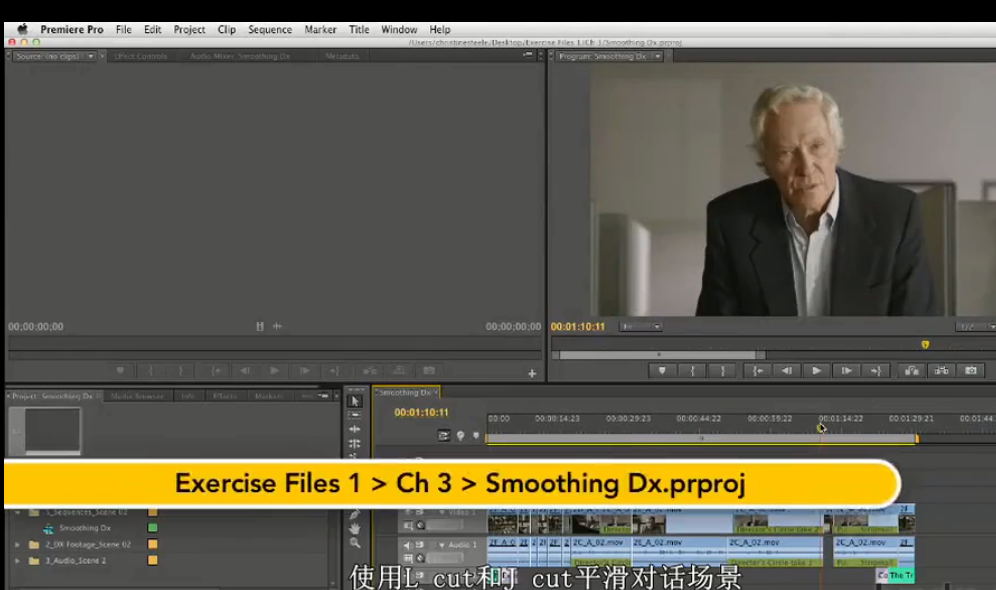Switch to the Media Browser tab
Viewport: 996px width, 590px height.
click(x=137, y=396)
